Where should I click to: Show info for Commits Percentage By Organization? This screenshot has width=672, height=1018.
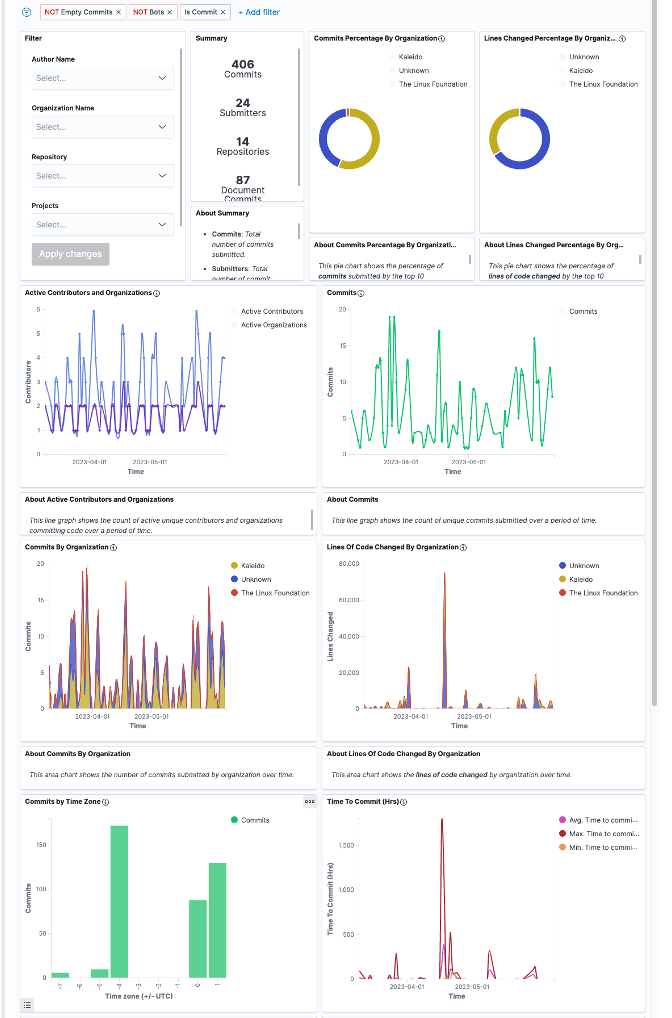point(442,39)
